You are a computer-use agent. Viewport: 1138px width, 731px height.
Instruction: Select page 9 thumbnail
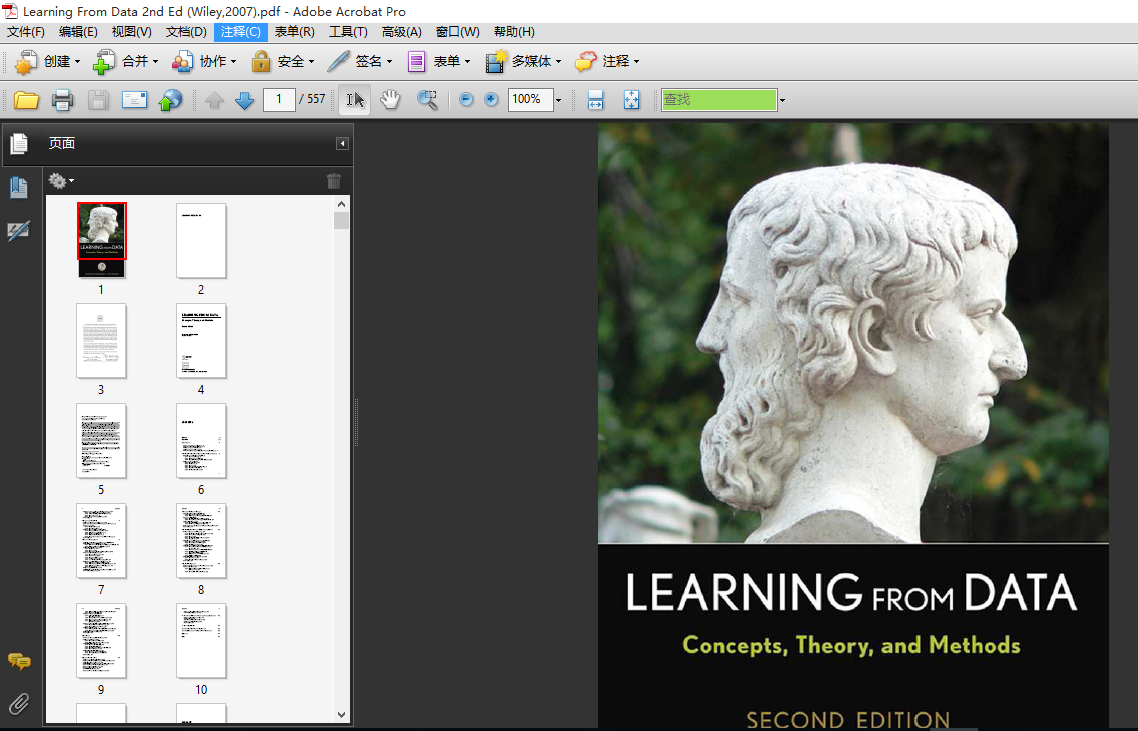102,641
